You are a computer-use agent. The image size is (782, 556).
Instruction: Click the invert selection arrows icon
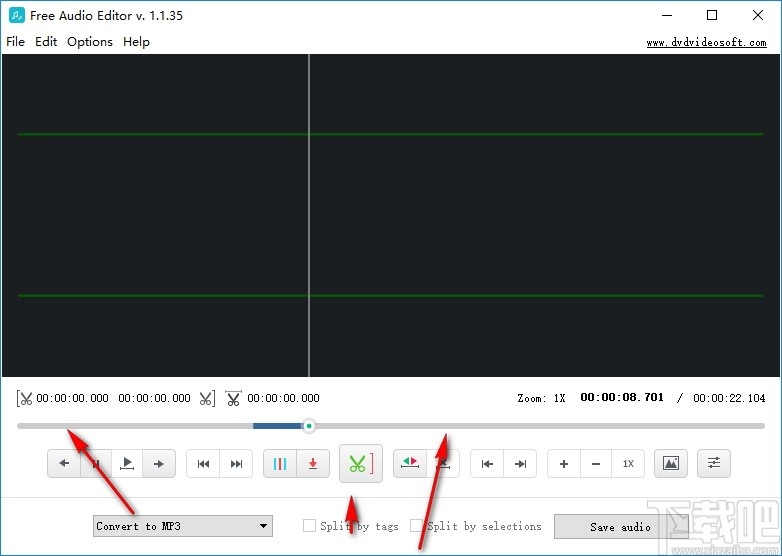410,464
